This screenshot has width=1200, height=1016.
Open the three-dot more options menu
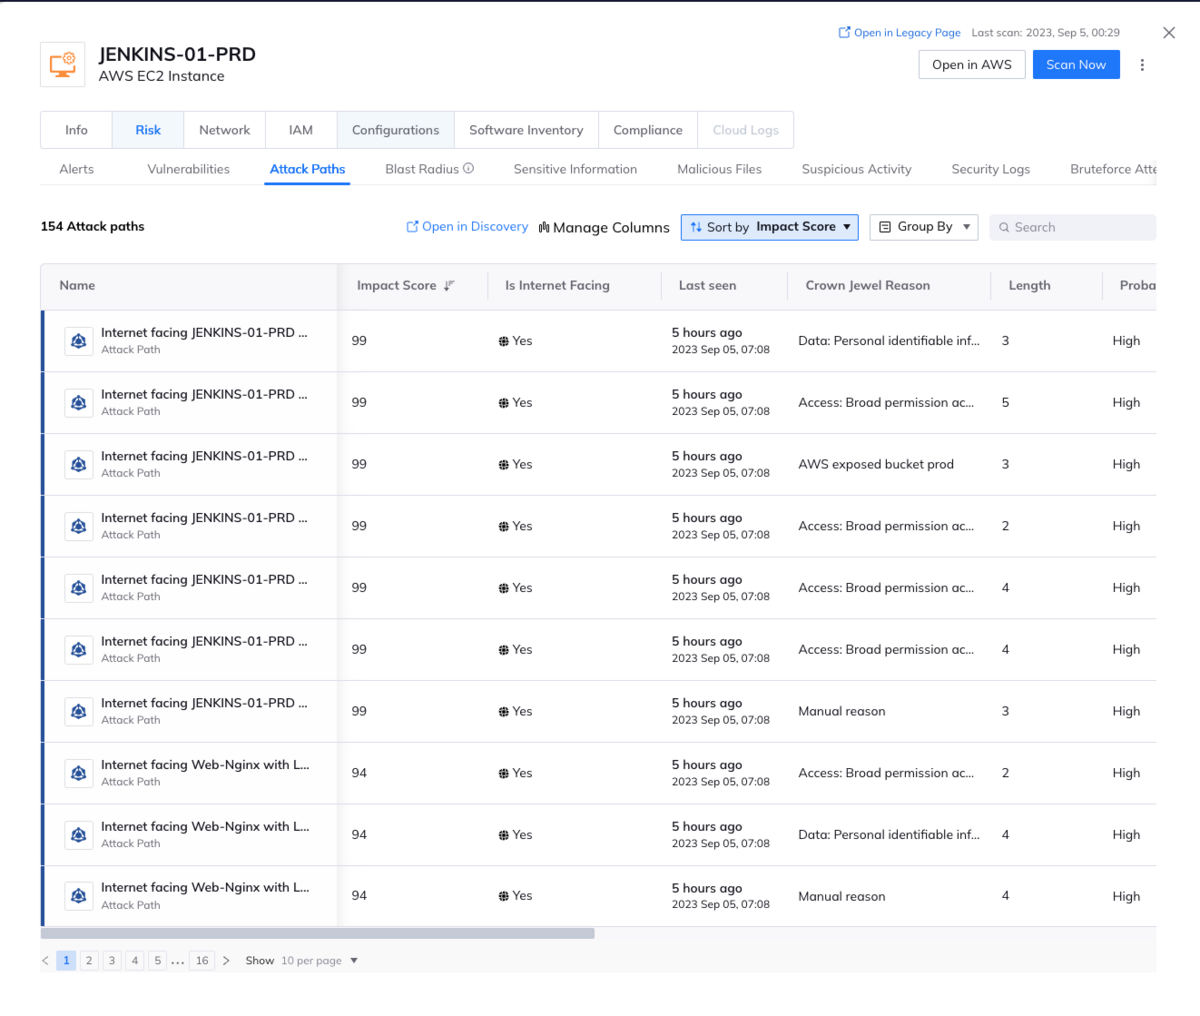pyautogui.click(x=1142, y=65)
